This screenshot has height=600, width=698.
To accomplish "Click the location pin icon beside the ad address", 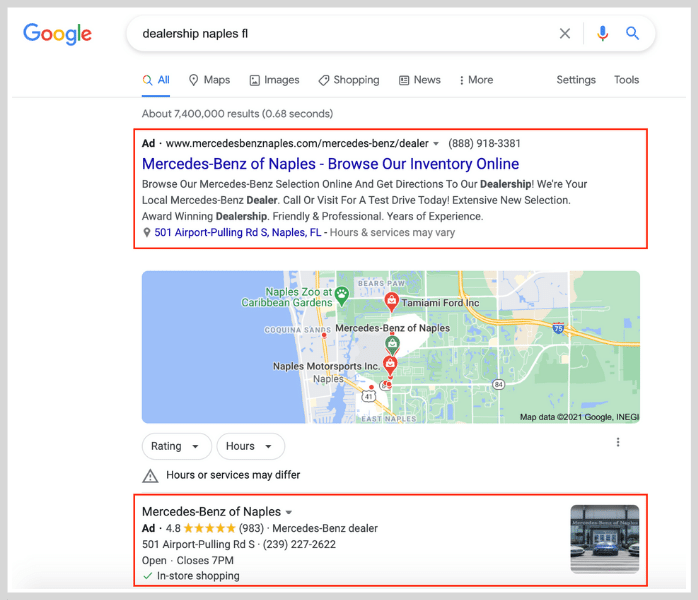I will click(146, 232).
